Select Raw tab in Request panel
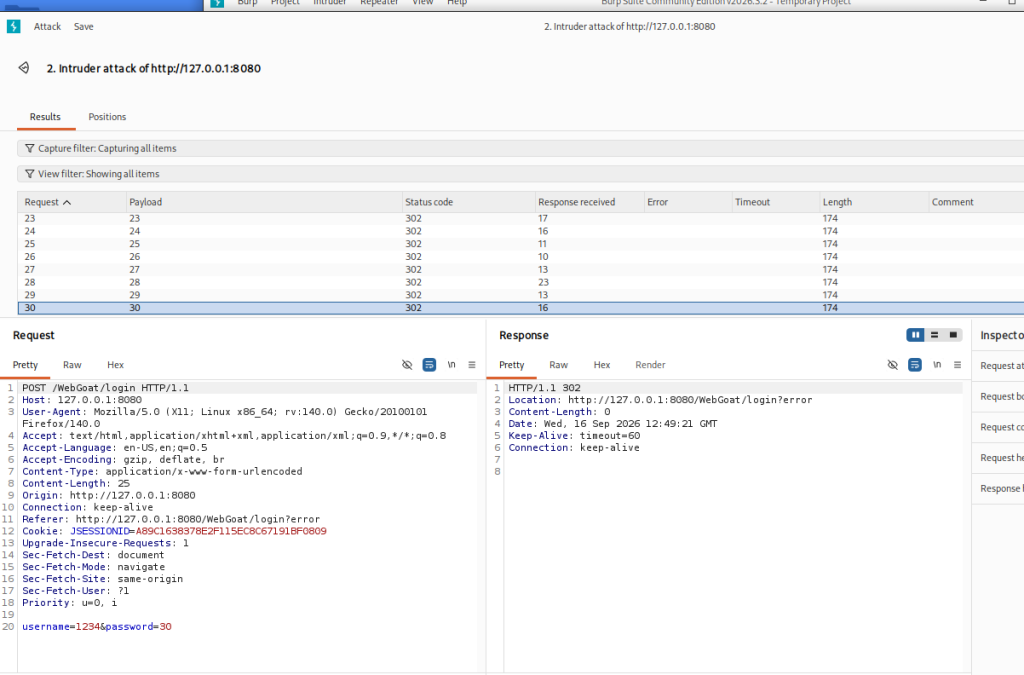Screen dimensions: 1024x675 [x=72, y=365]
